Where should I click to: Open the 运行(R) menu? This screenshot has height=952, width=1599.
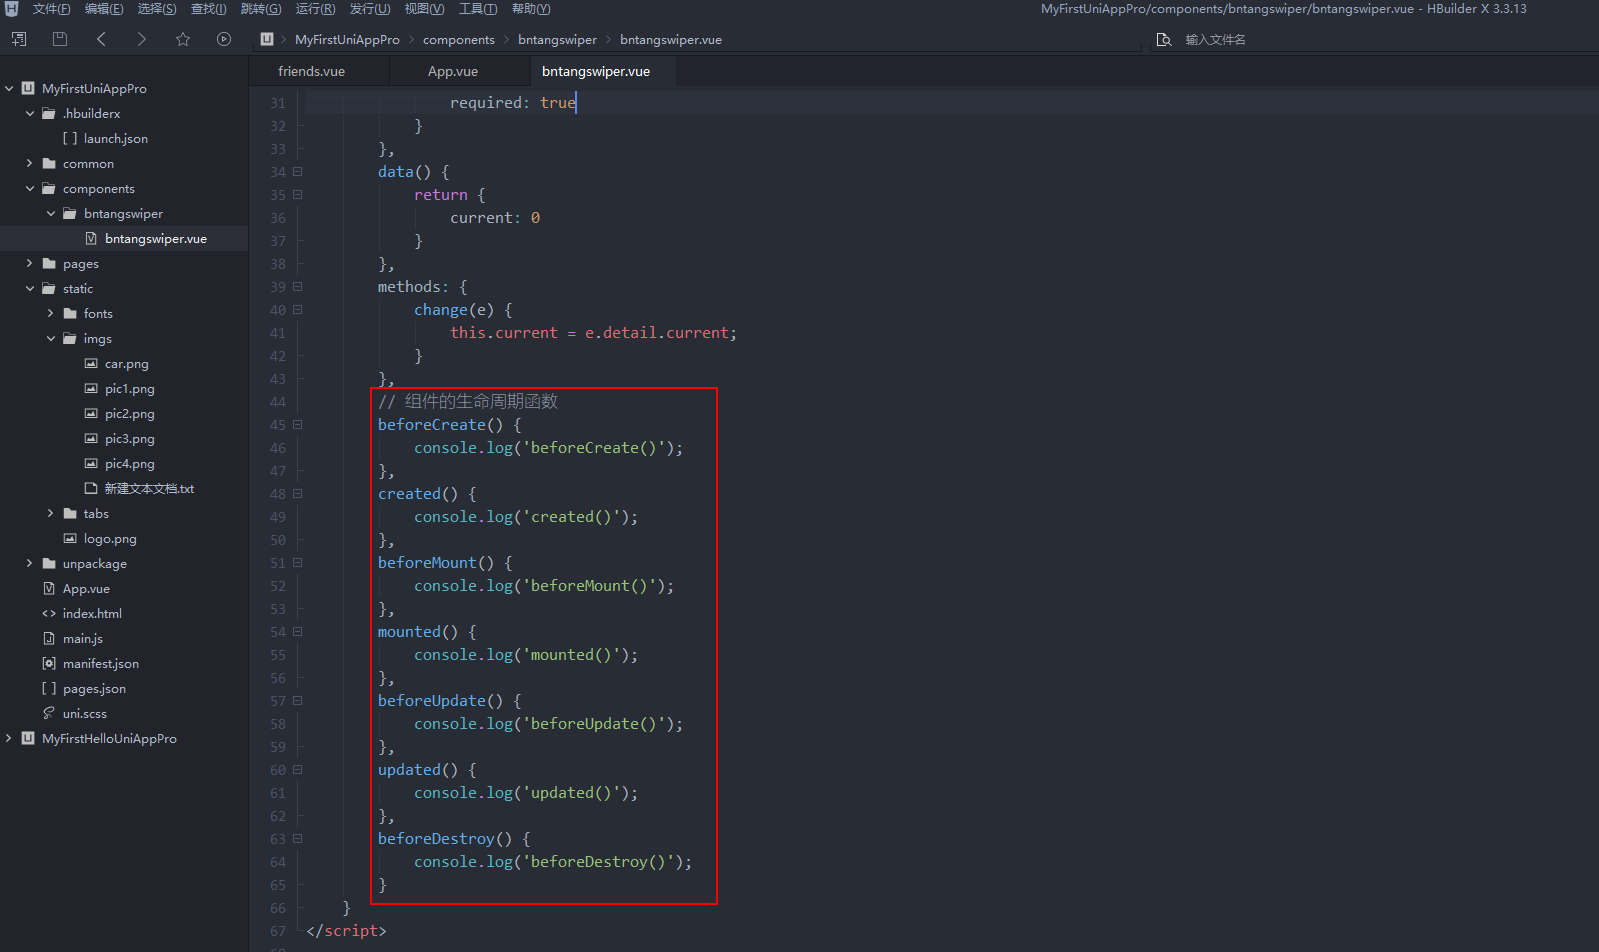point(315,9)
